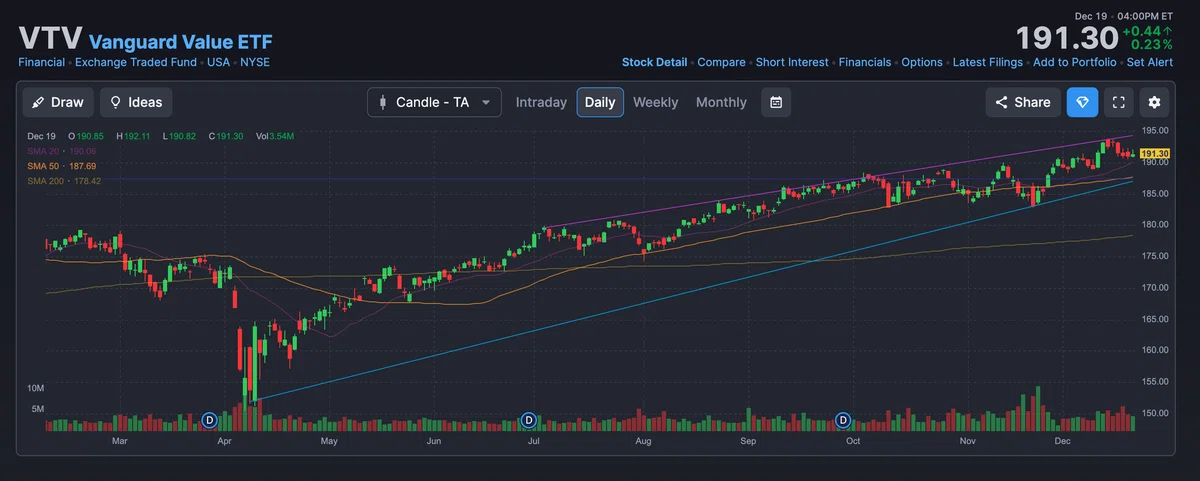Click the candlestick icon in chart type selector
Screen dimensions: 1200x481
[x=385, y=102]
